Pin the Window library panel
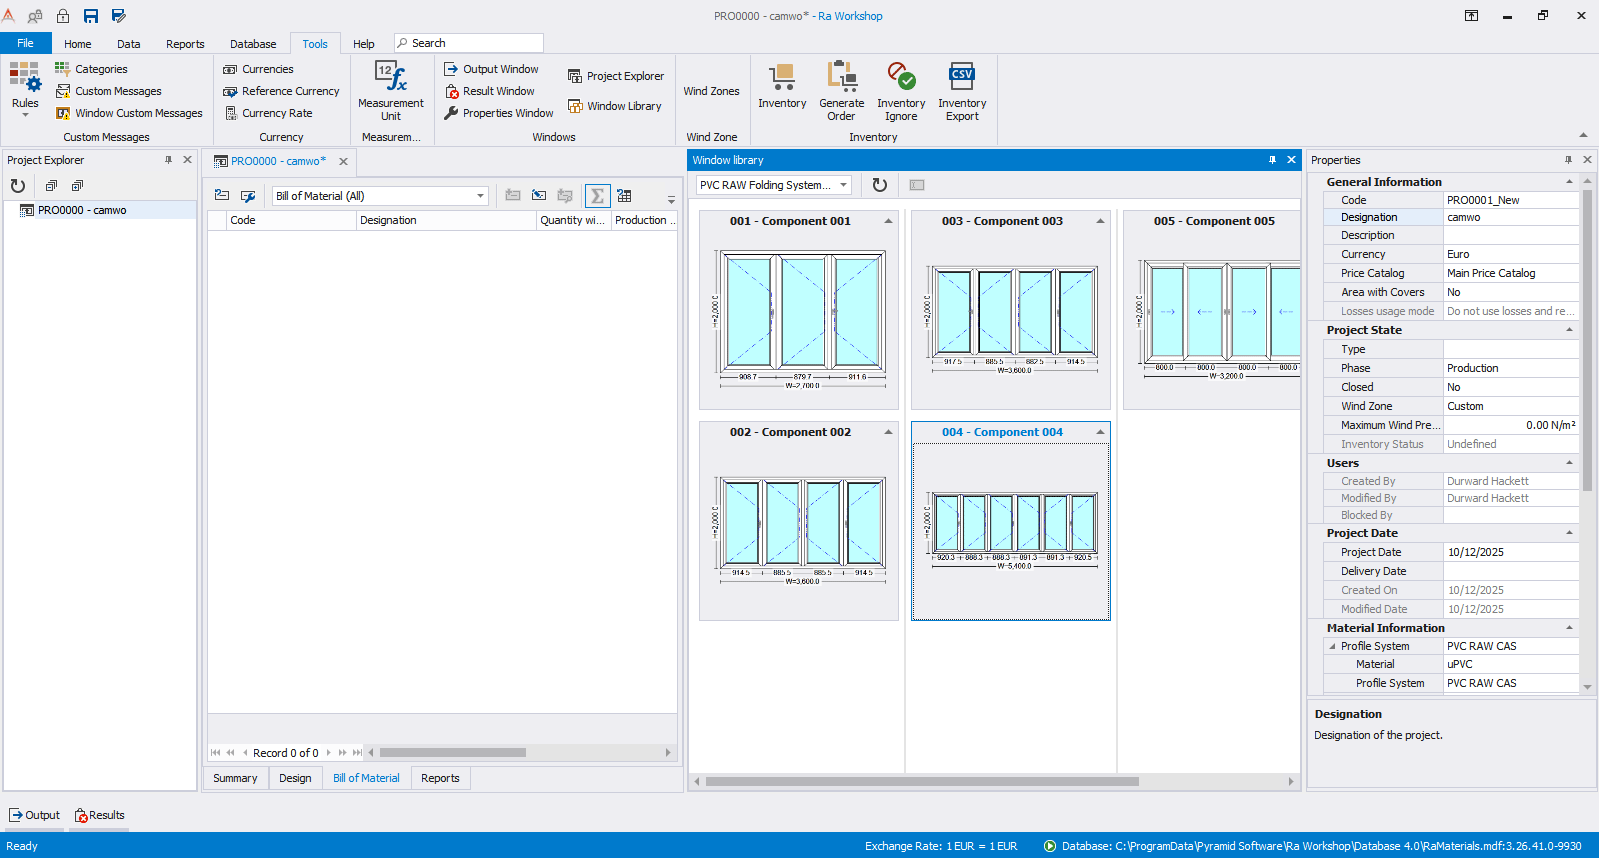Screen dimensions: 1599x858 (x=1272, y=160)
